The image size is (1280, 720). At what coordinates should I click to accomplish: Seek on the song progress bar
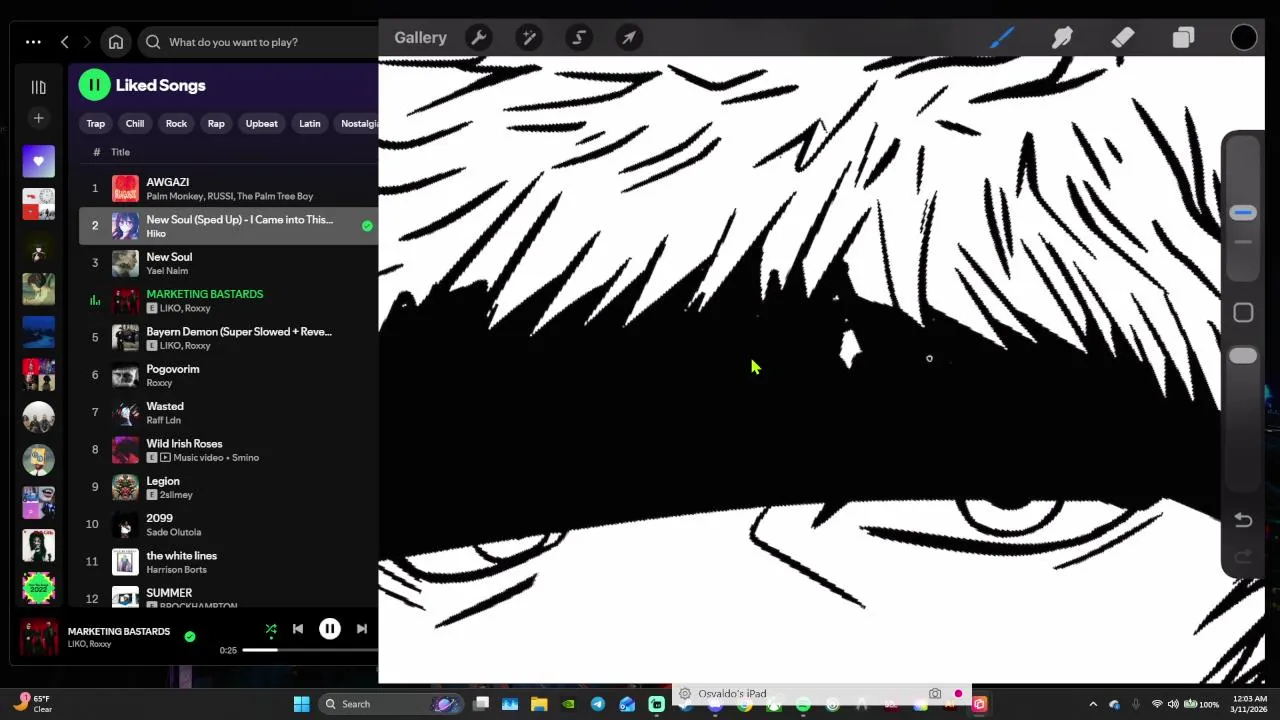pos(310,651)
